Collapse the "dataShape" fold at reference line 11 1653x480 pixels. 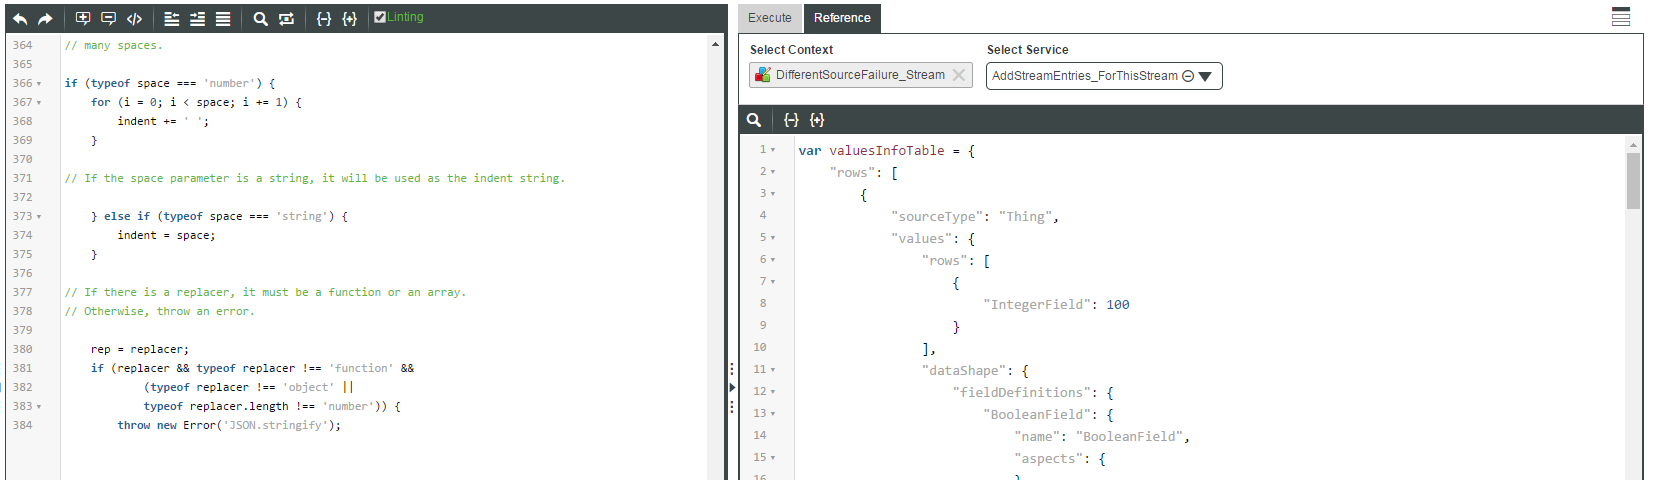773,370
